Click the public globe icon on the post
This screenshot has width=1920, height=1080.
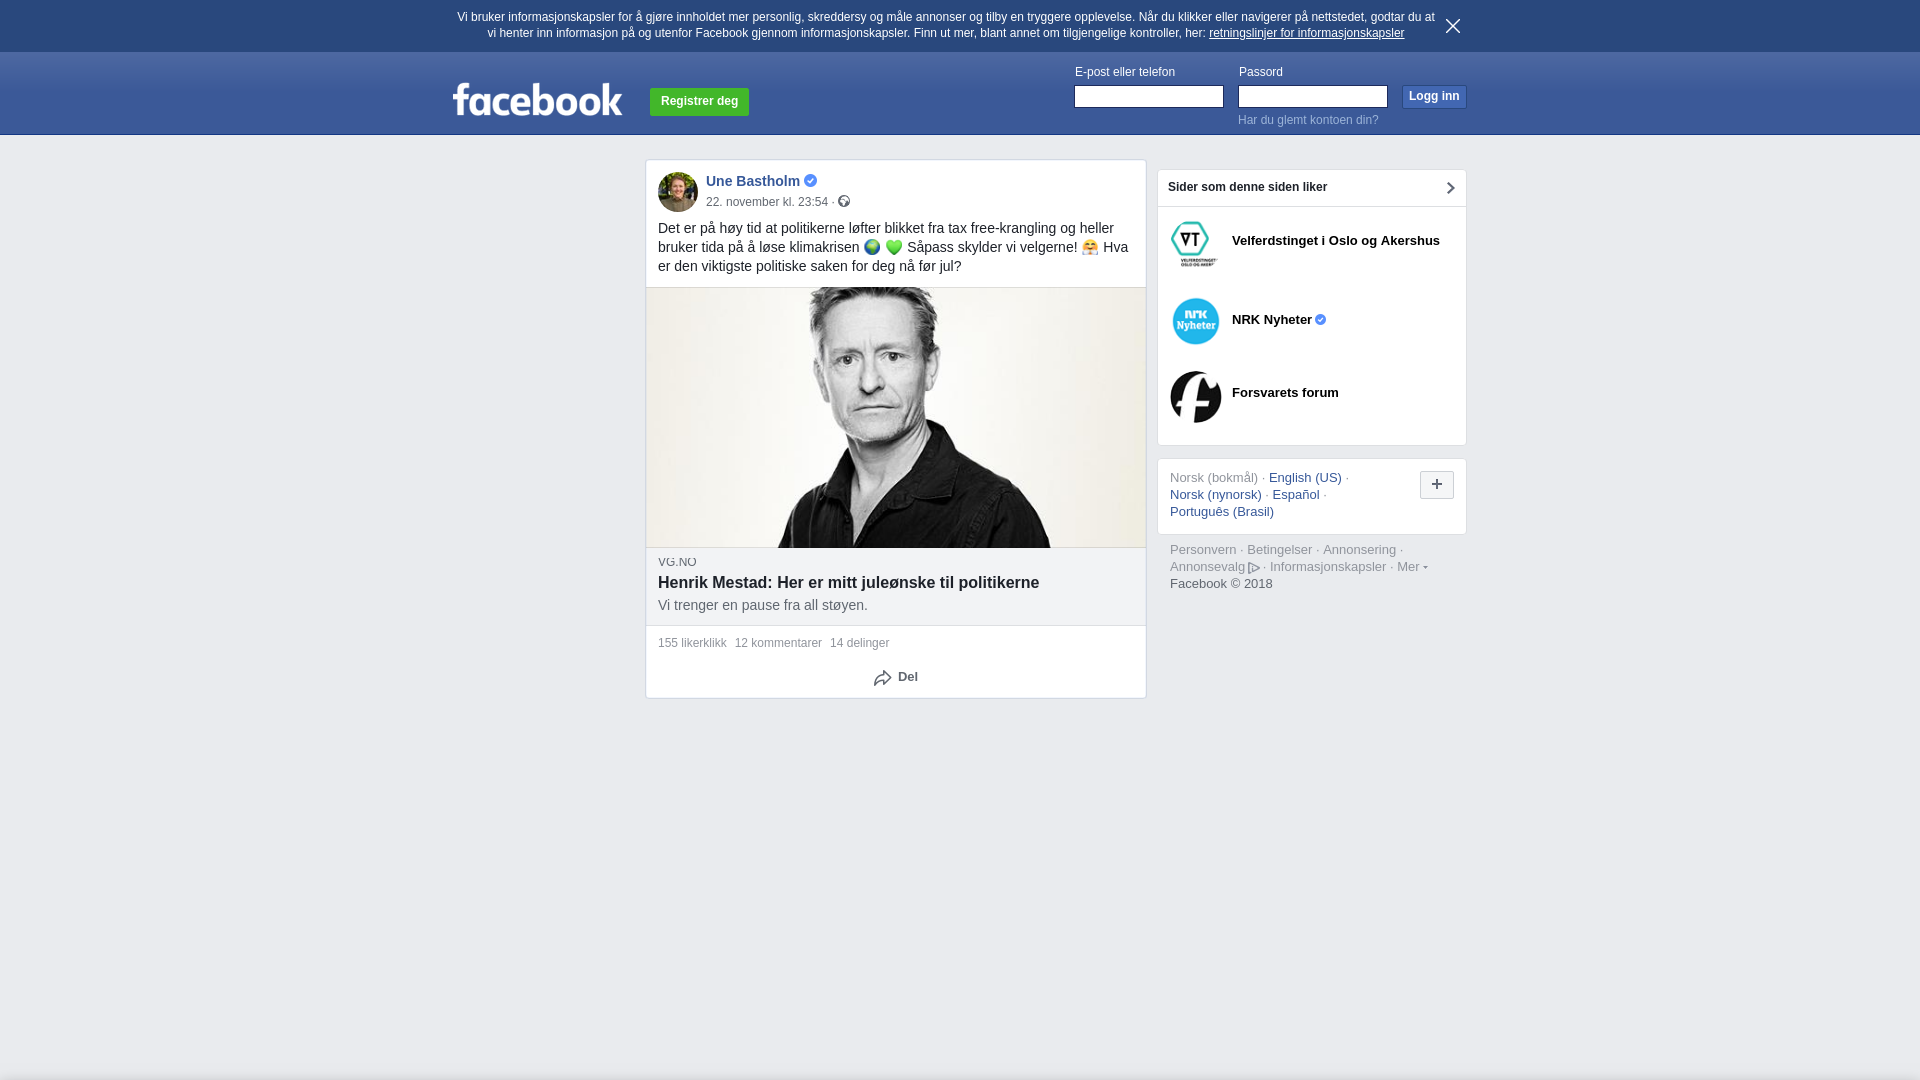point(844,202)
